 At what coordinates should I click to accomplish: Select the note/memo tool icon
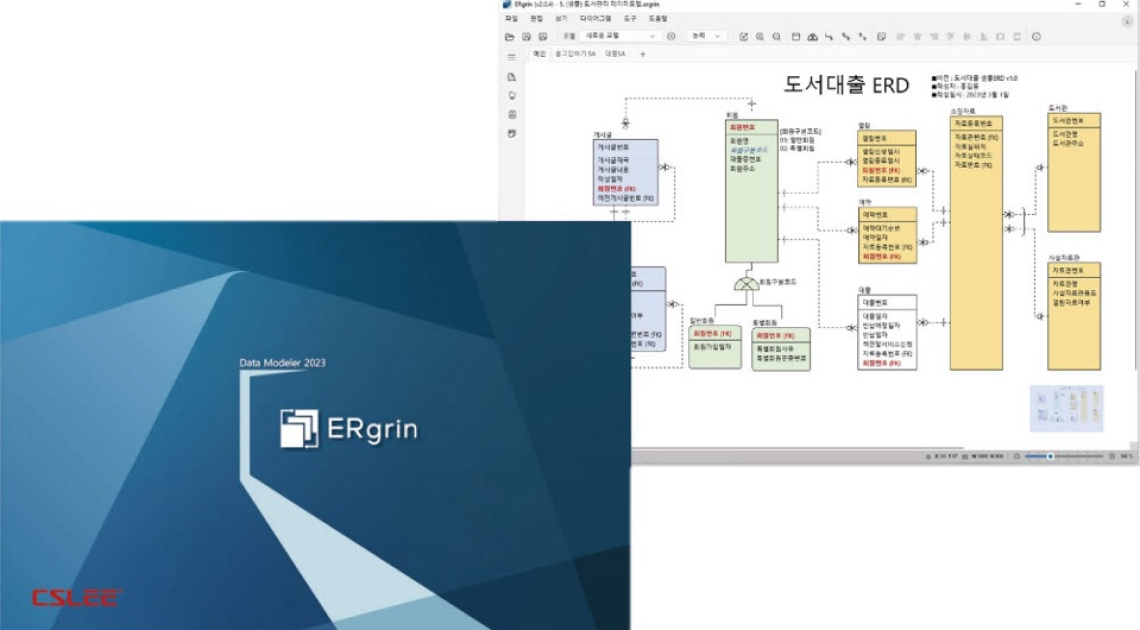pyautogui.click(x=881, y=36)
